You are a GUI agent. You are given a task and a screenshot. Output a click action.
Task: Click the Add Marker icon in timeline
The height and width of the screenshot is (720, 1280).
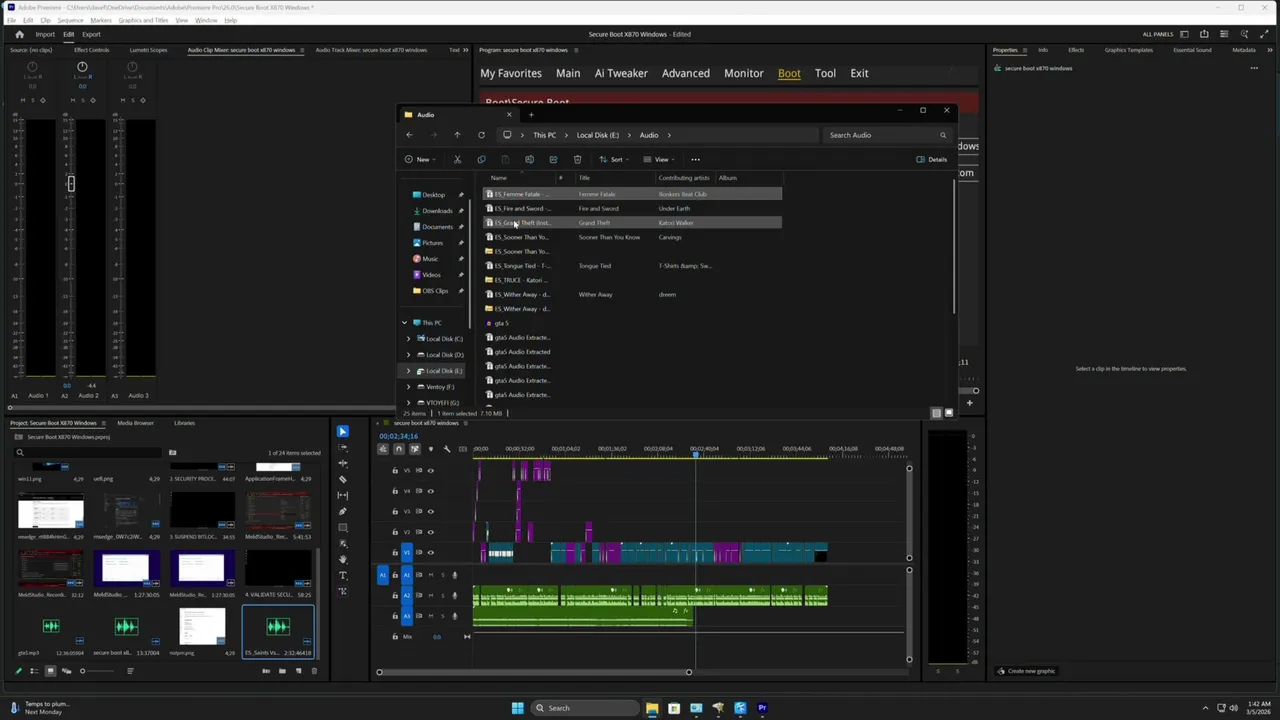pyautogui.click(x=431, y=449)
